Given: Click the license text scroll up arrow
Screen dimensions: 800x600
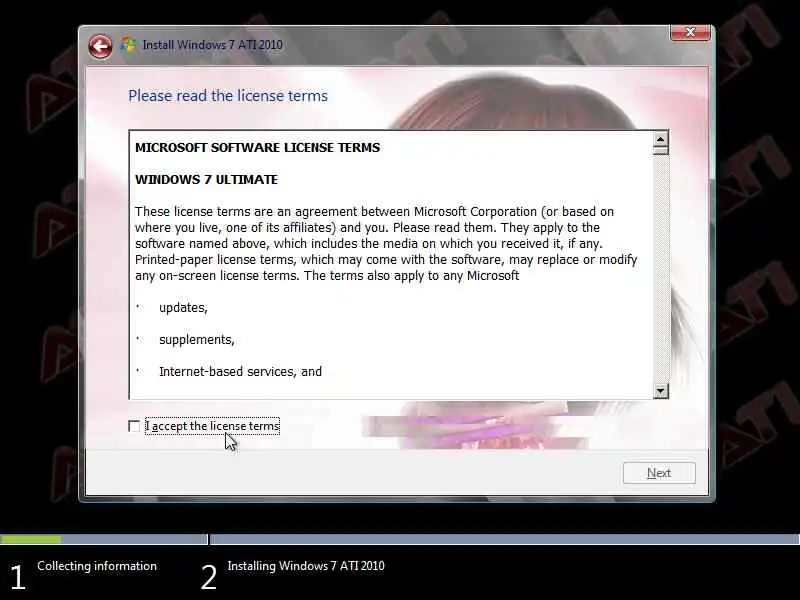Looking at the screenshot, I should coord(660,139).
